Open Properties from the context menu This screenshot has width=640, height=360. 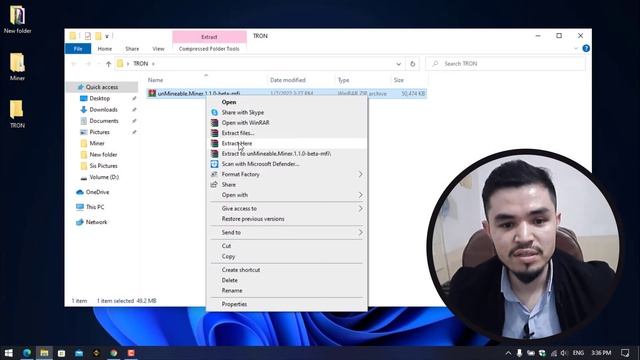click(234, 304)
